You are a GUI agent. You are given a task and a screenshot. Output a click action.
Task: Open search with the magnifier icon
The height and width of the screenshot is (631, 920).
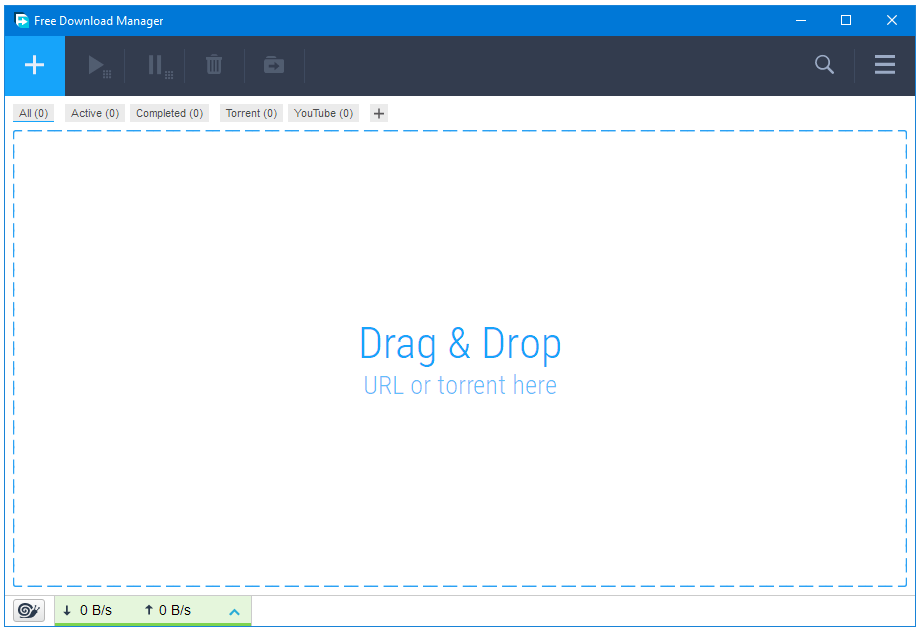824,65
